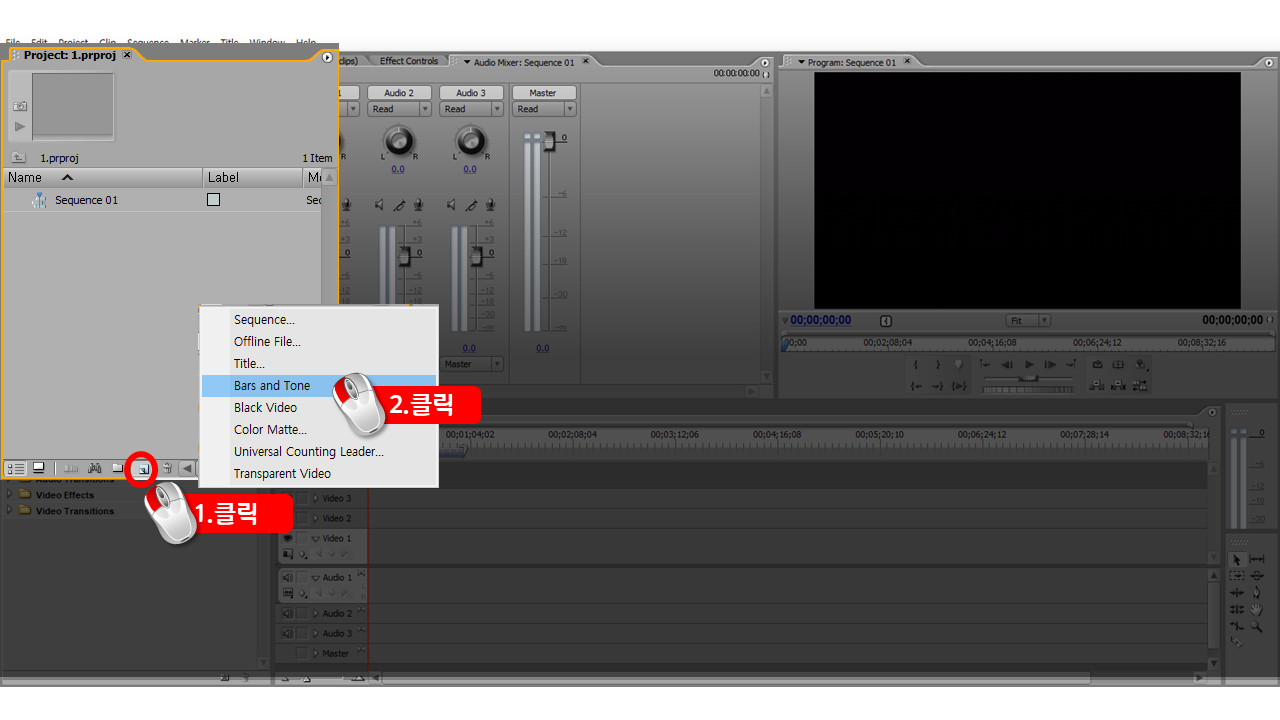Click Master channel volume fader

549,141
